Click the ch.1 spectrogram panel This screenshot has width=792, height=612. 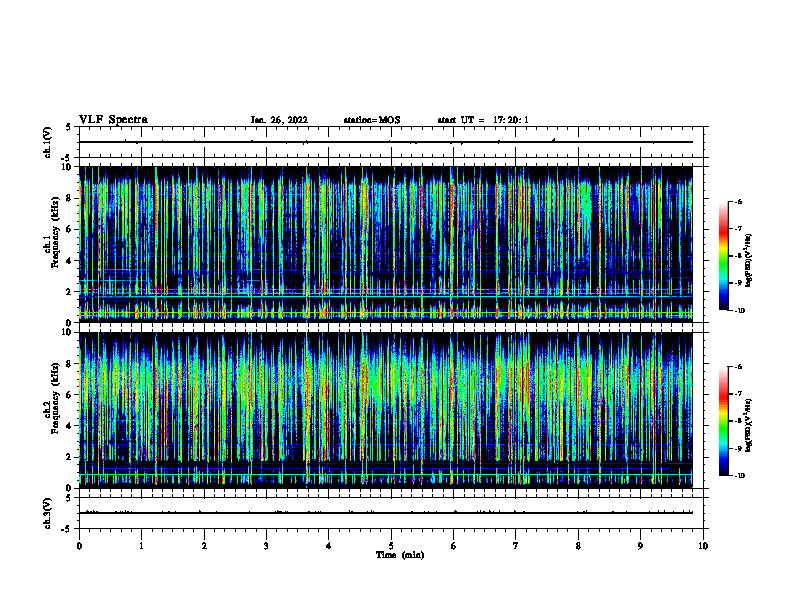386,244
